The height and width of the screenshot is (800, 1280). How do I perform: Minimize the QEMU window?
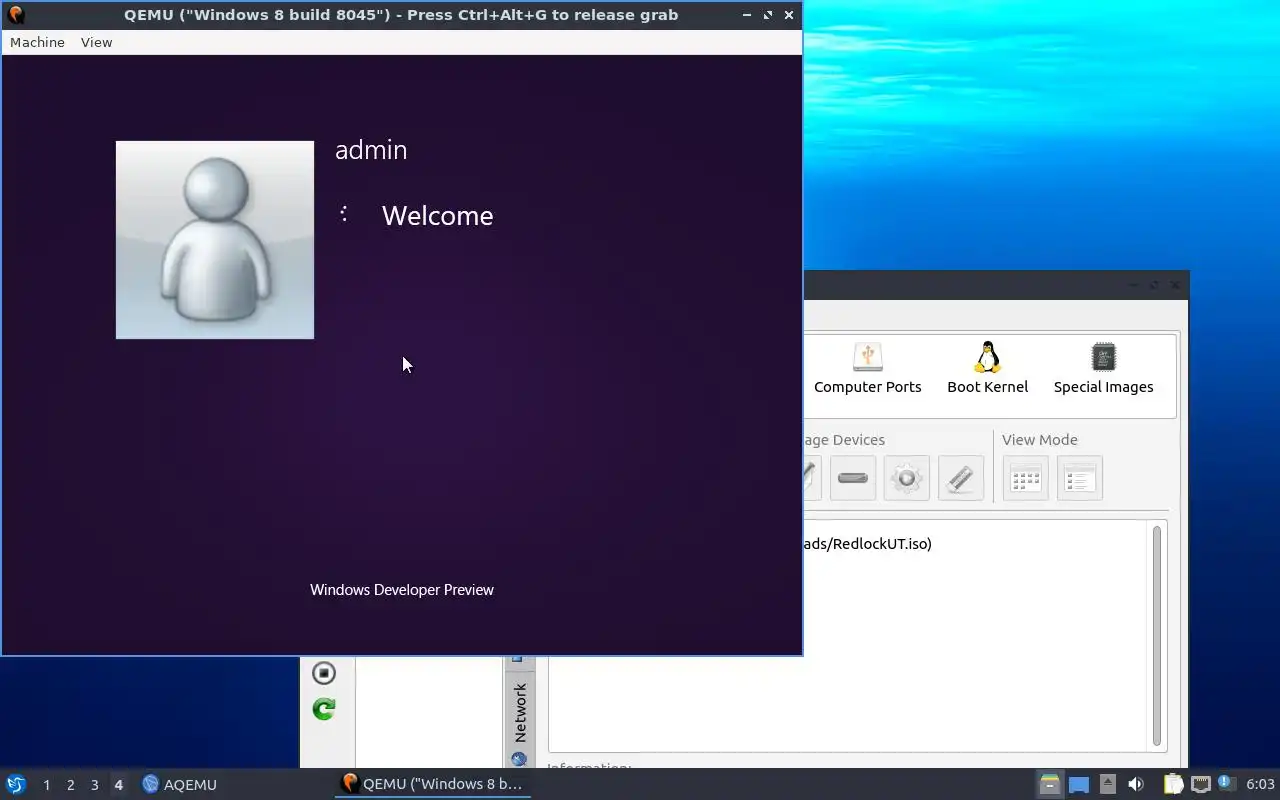click(747, 15)
